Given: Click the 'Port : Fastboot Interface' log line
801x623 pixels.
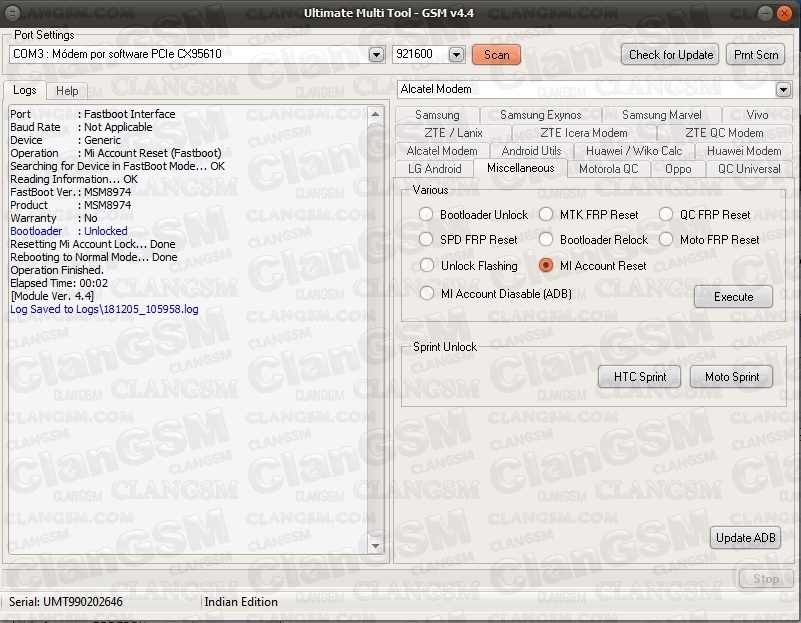Looking at the screenshot, I should point(92,114).
